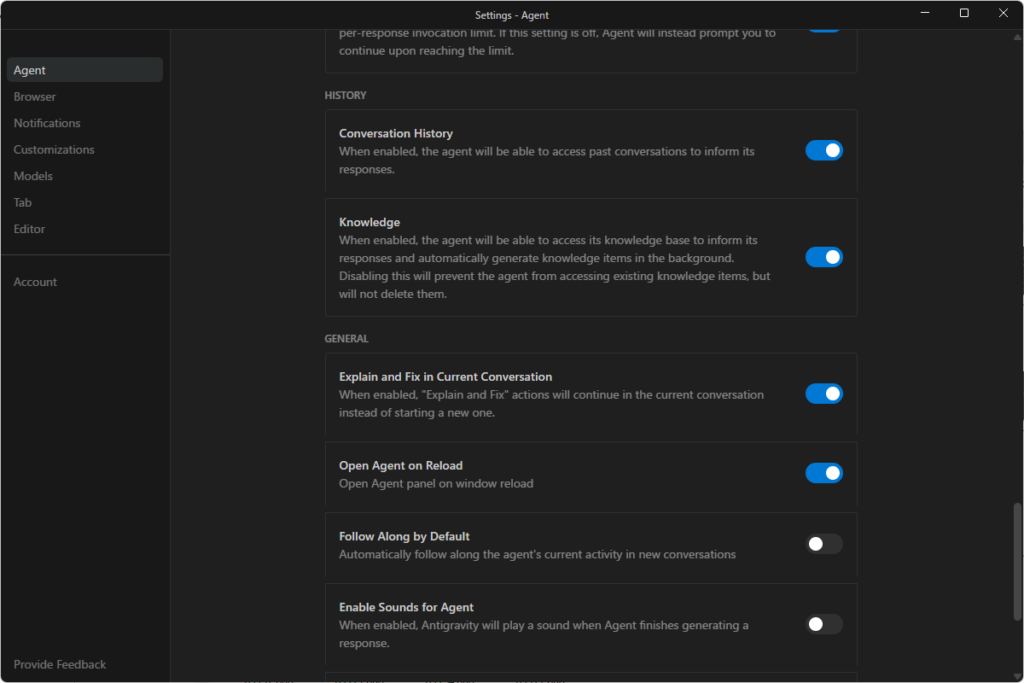
Task: Turn on Enable Sounds for Agent
Action: 824,624
